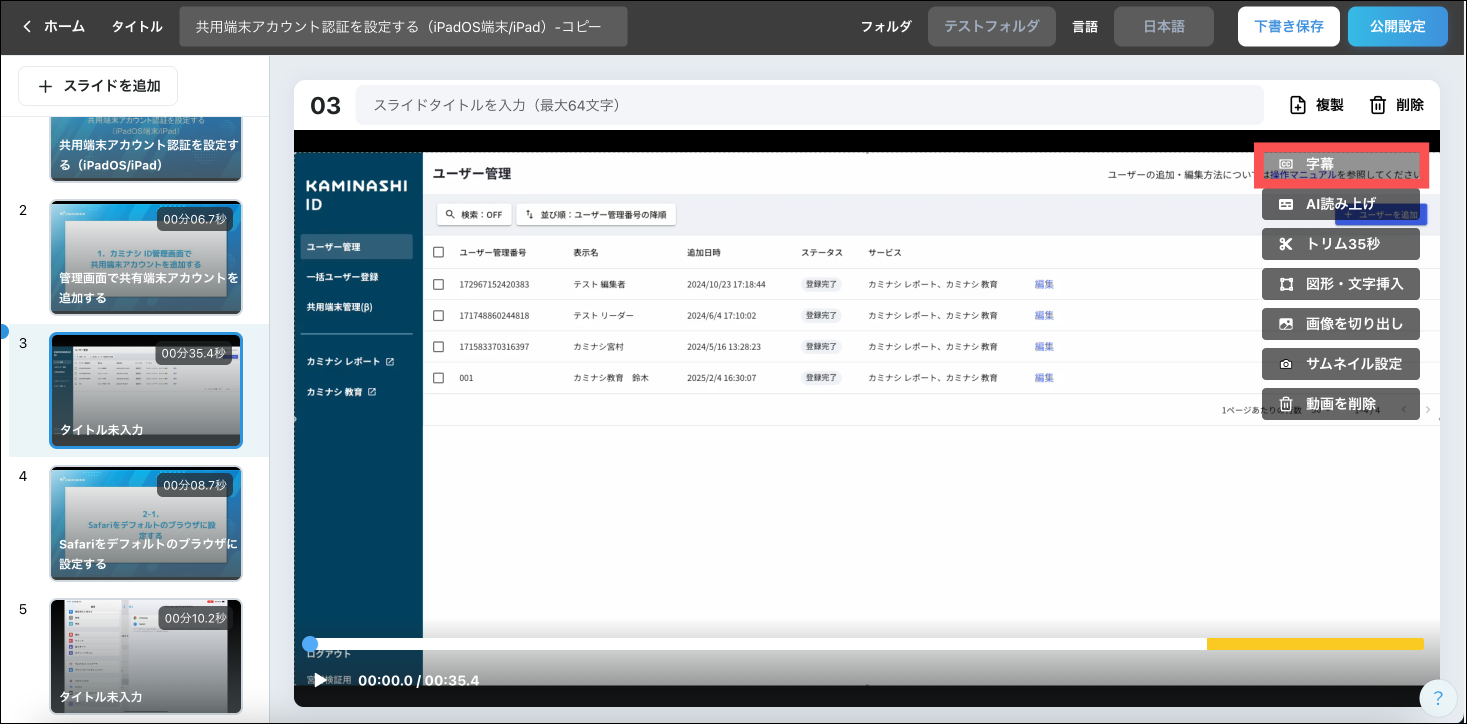Viewport: 1467px width, 724px height.
Task: Click the image icon in 画像を切り出し
Action: tap(1286, 324)
